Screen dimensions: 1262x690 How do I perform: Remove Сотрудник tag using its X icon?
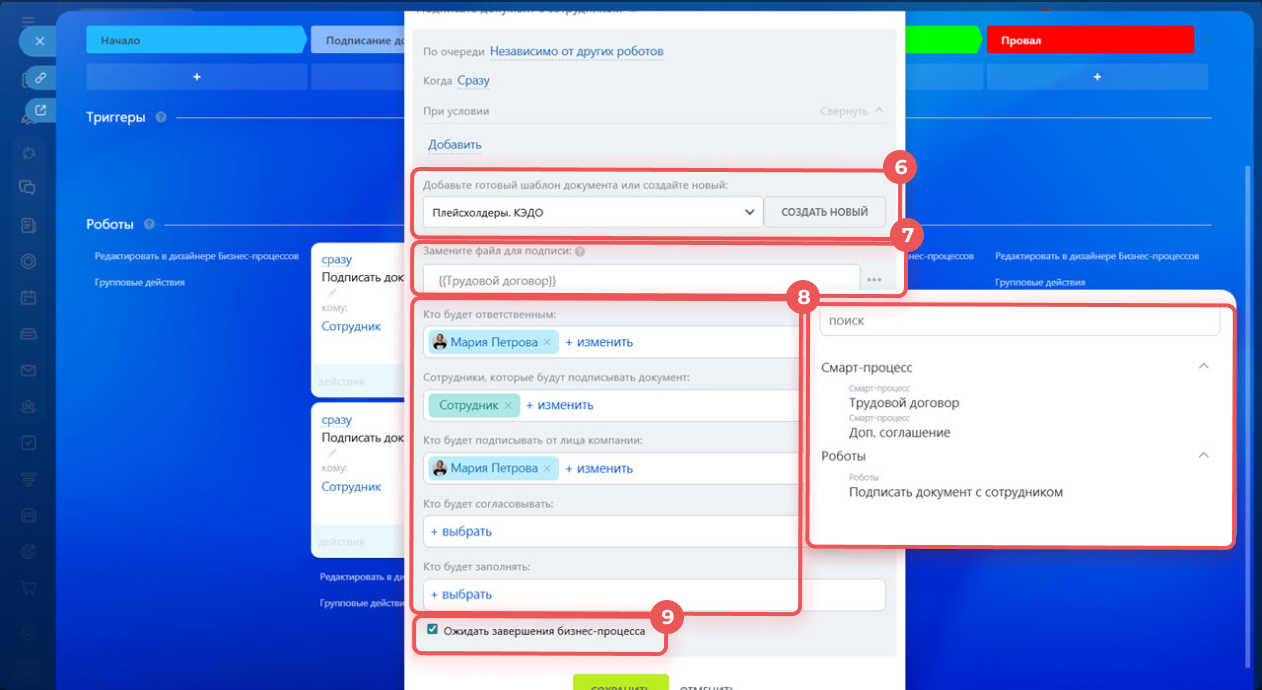pos(508,405)
